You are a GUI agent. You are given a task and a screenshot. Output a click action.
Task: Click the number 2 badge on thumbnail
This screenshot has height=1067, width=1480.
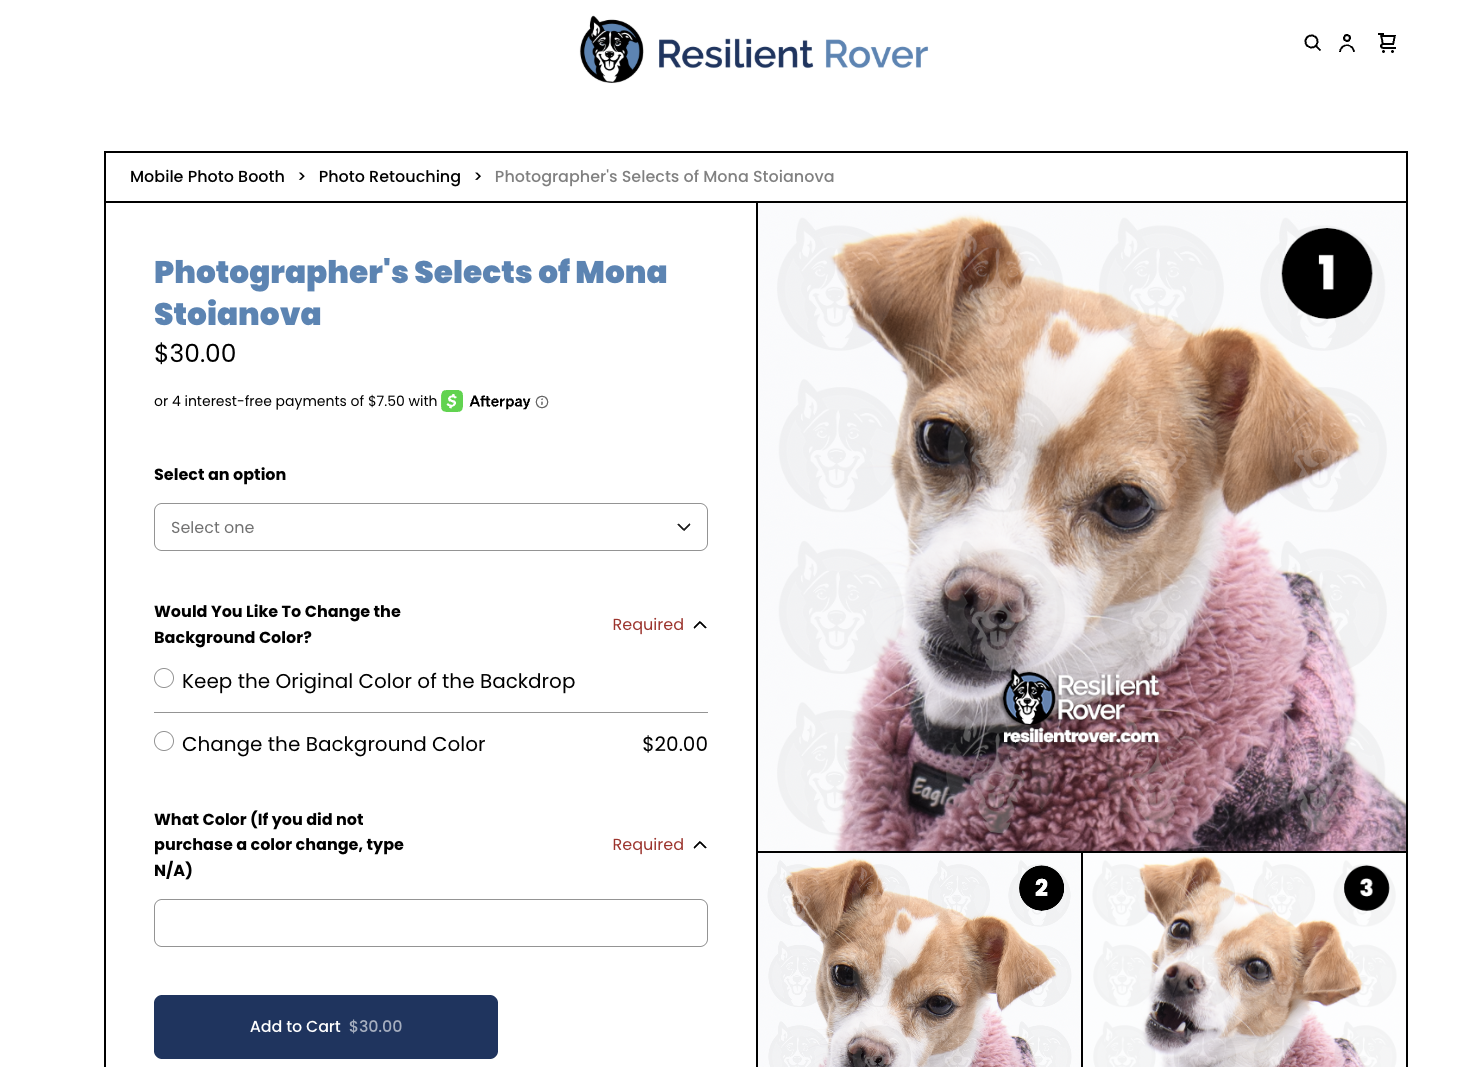pos(1041,888)
